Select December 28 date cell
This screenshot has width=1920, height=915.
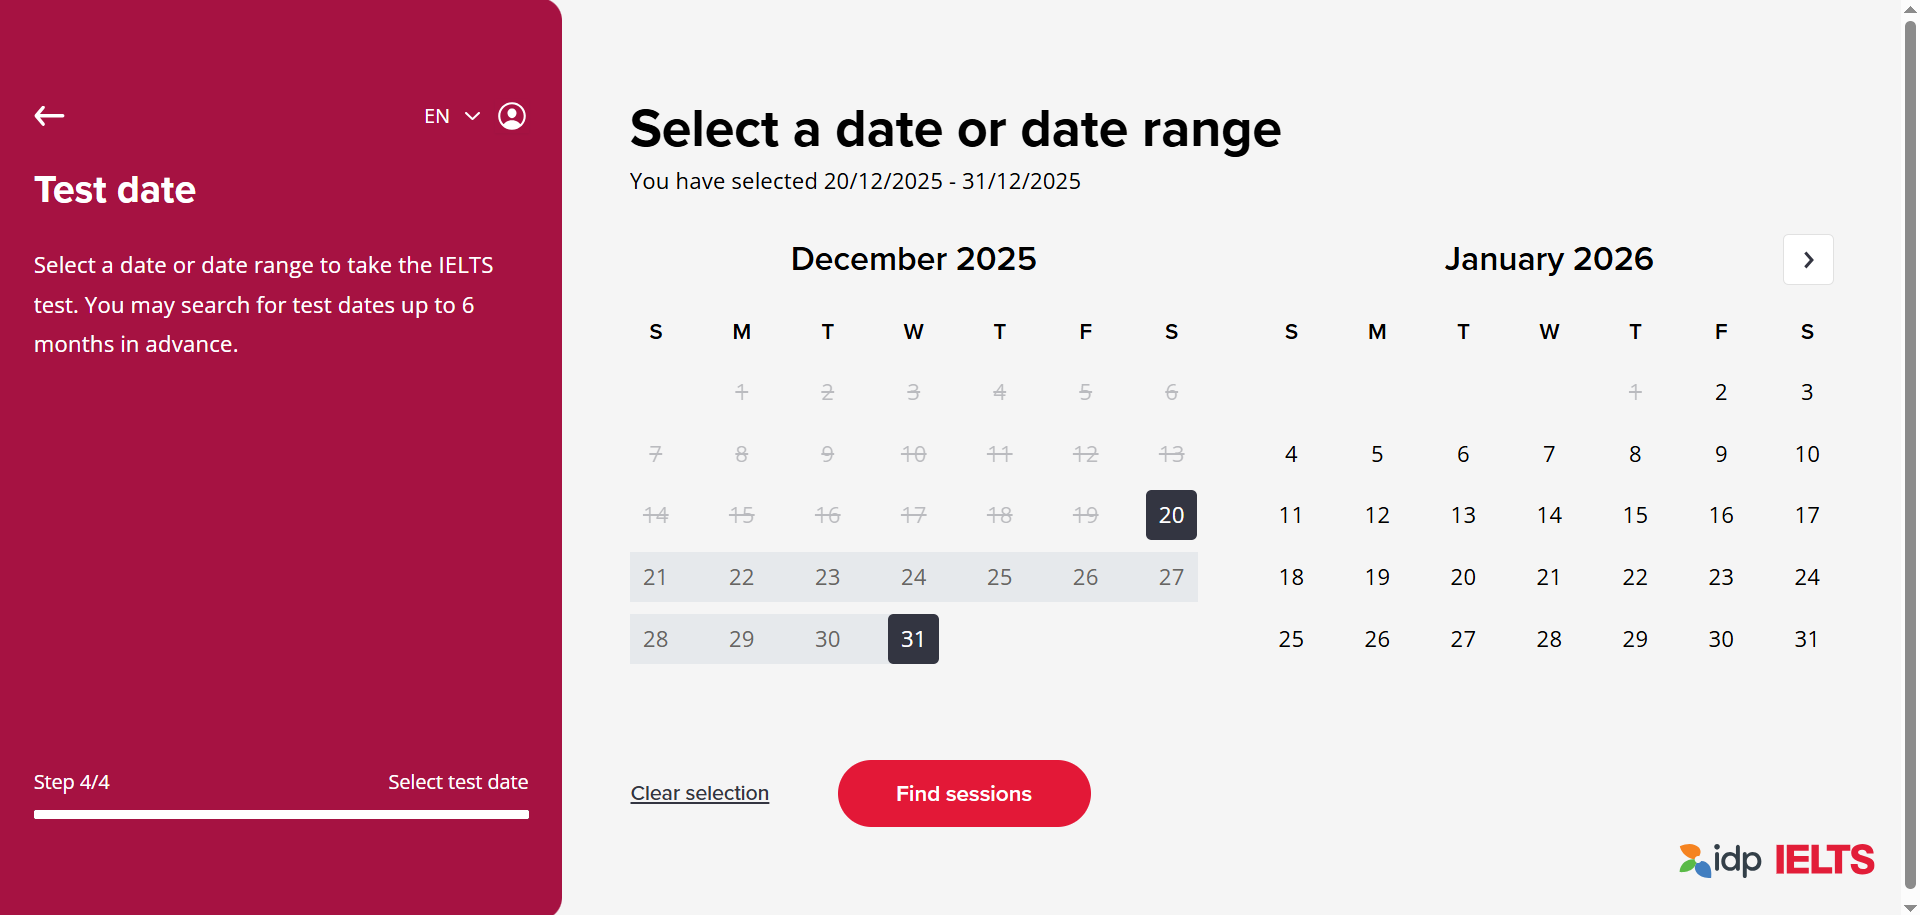(x=655, y=639)
